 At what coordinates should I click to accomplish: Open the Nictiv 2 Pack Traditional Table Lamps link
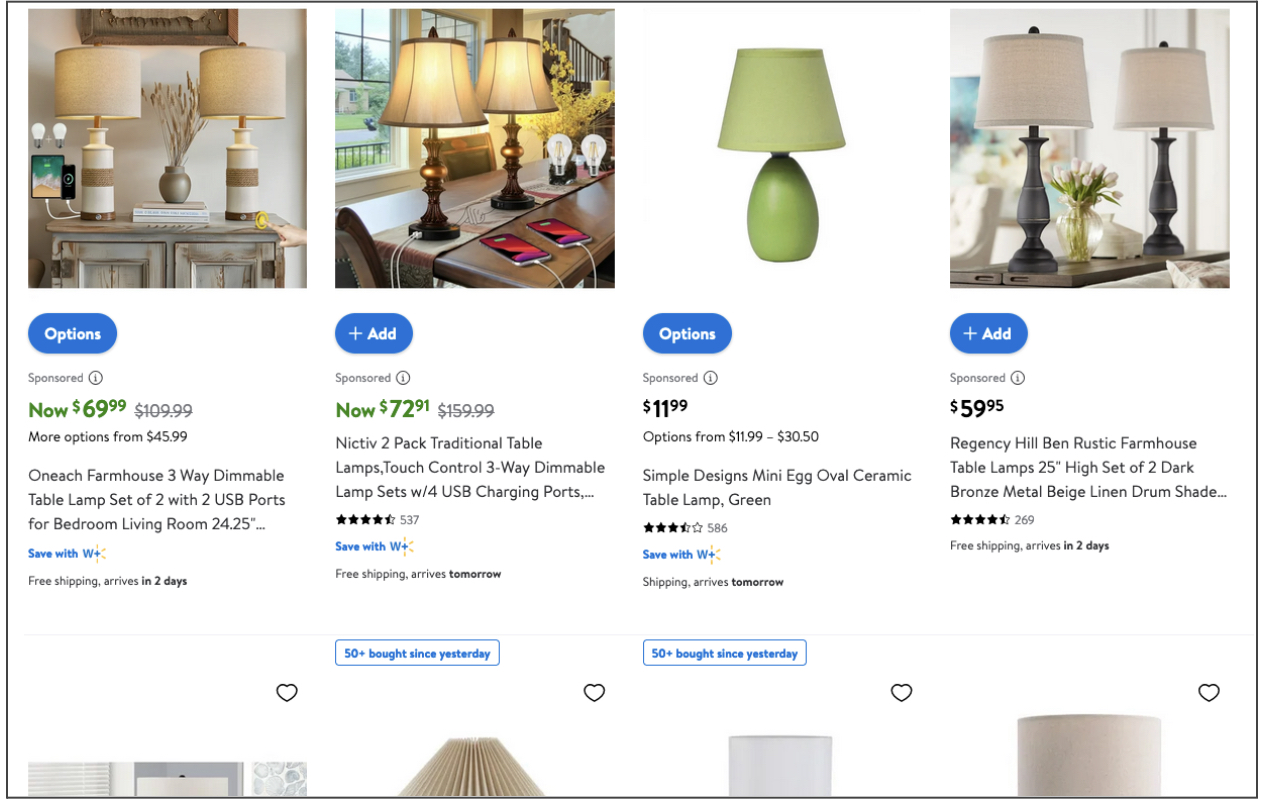[470, 467]
